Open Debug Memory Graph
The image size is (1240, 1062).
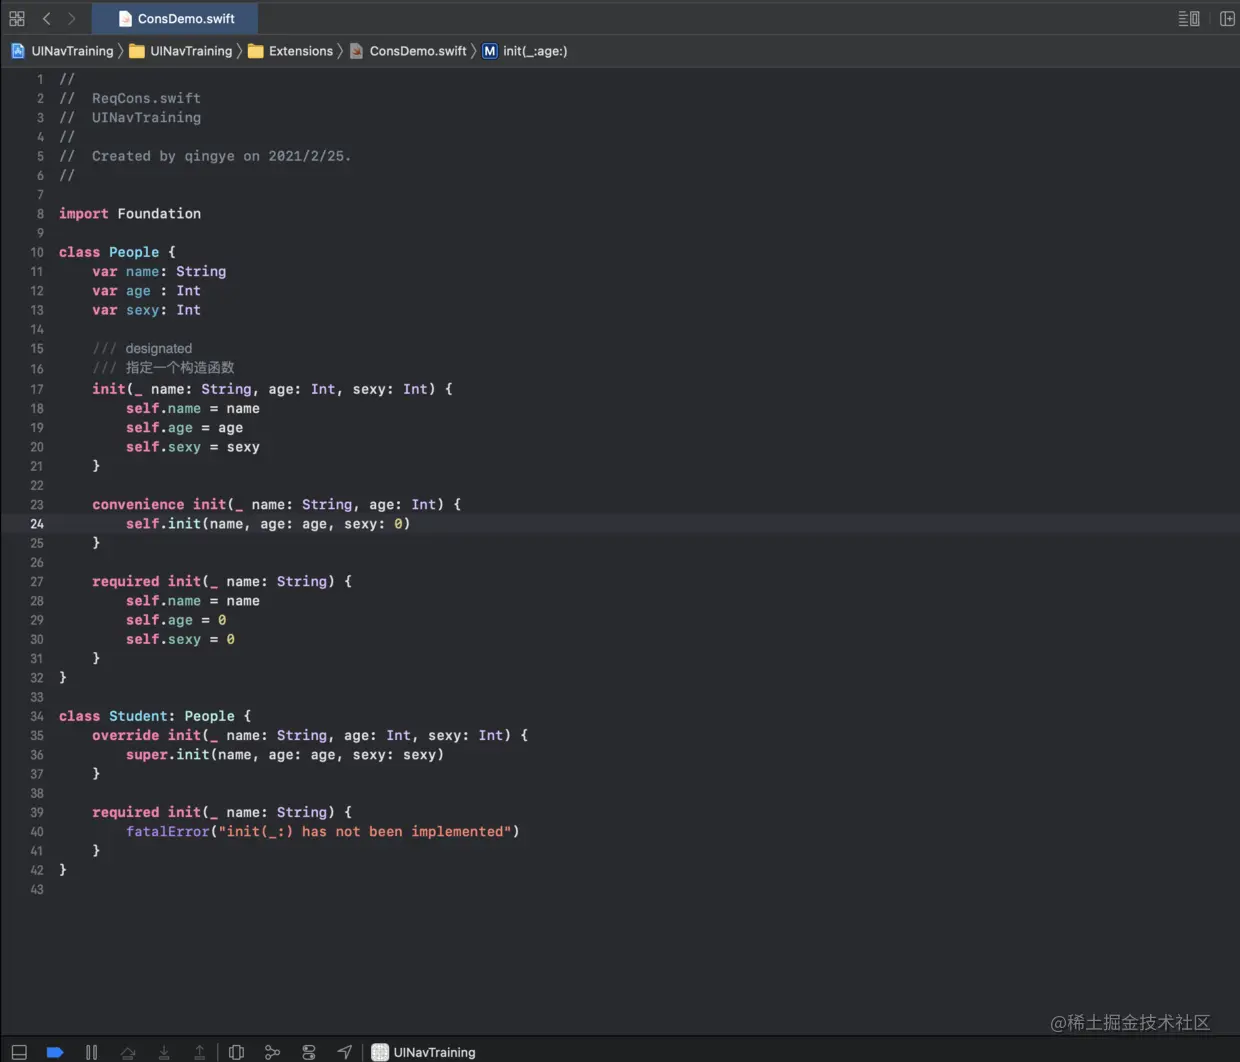[272, 1052]
